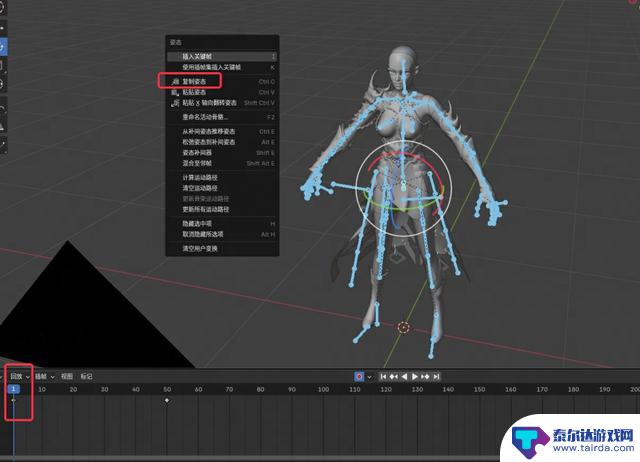The width and height of the screenshot is (640, 462).
Task: Jump to the end frame
Action: pos(436,376)
